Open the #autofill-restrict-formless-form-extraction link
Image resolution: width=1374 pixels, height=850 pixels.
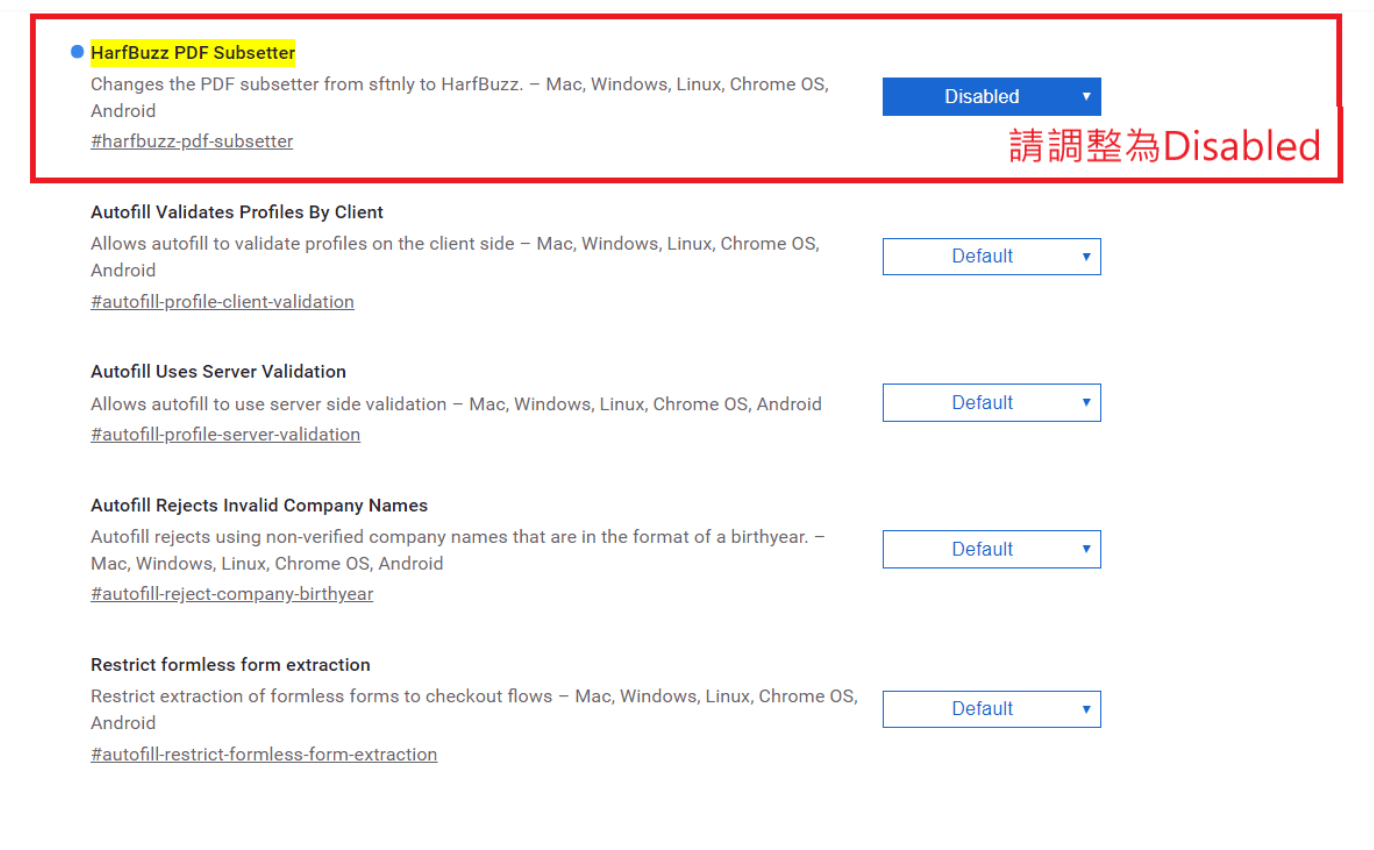264,754
